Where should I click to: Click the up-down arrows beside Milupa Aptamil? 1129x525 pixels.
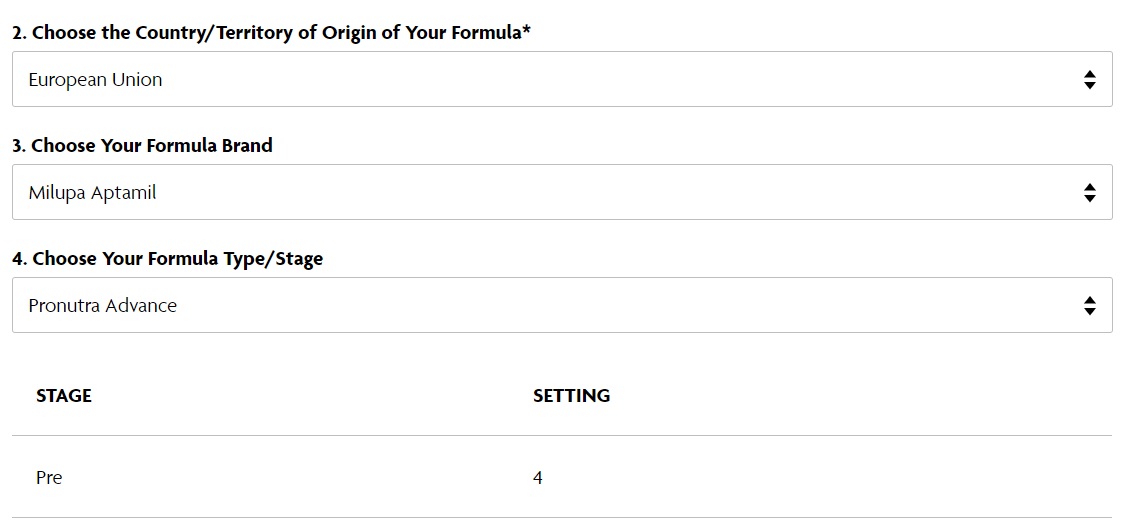click(x=1089, y=193)
